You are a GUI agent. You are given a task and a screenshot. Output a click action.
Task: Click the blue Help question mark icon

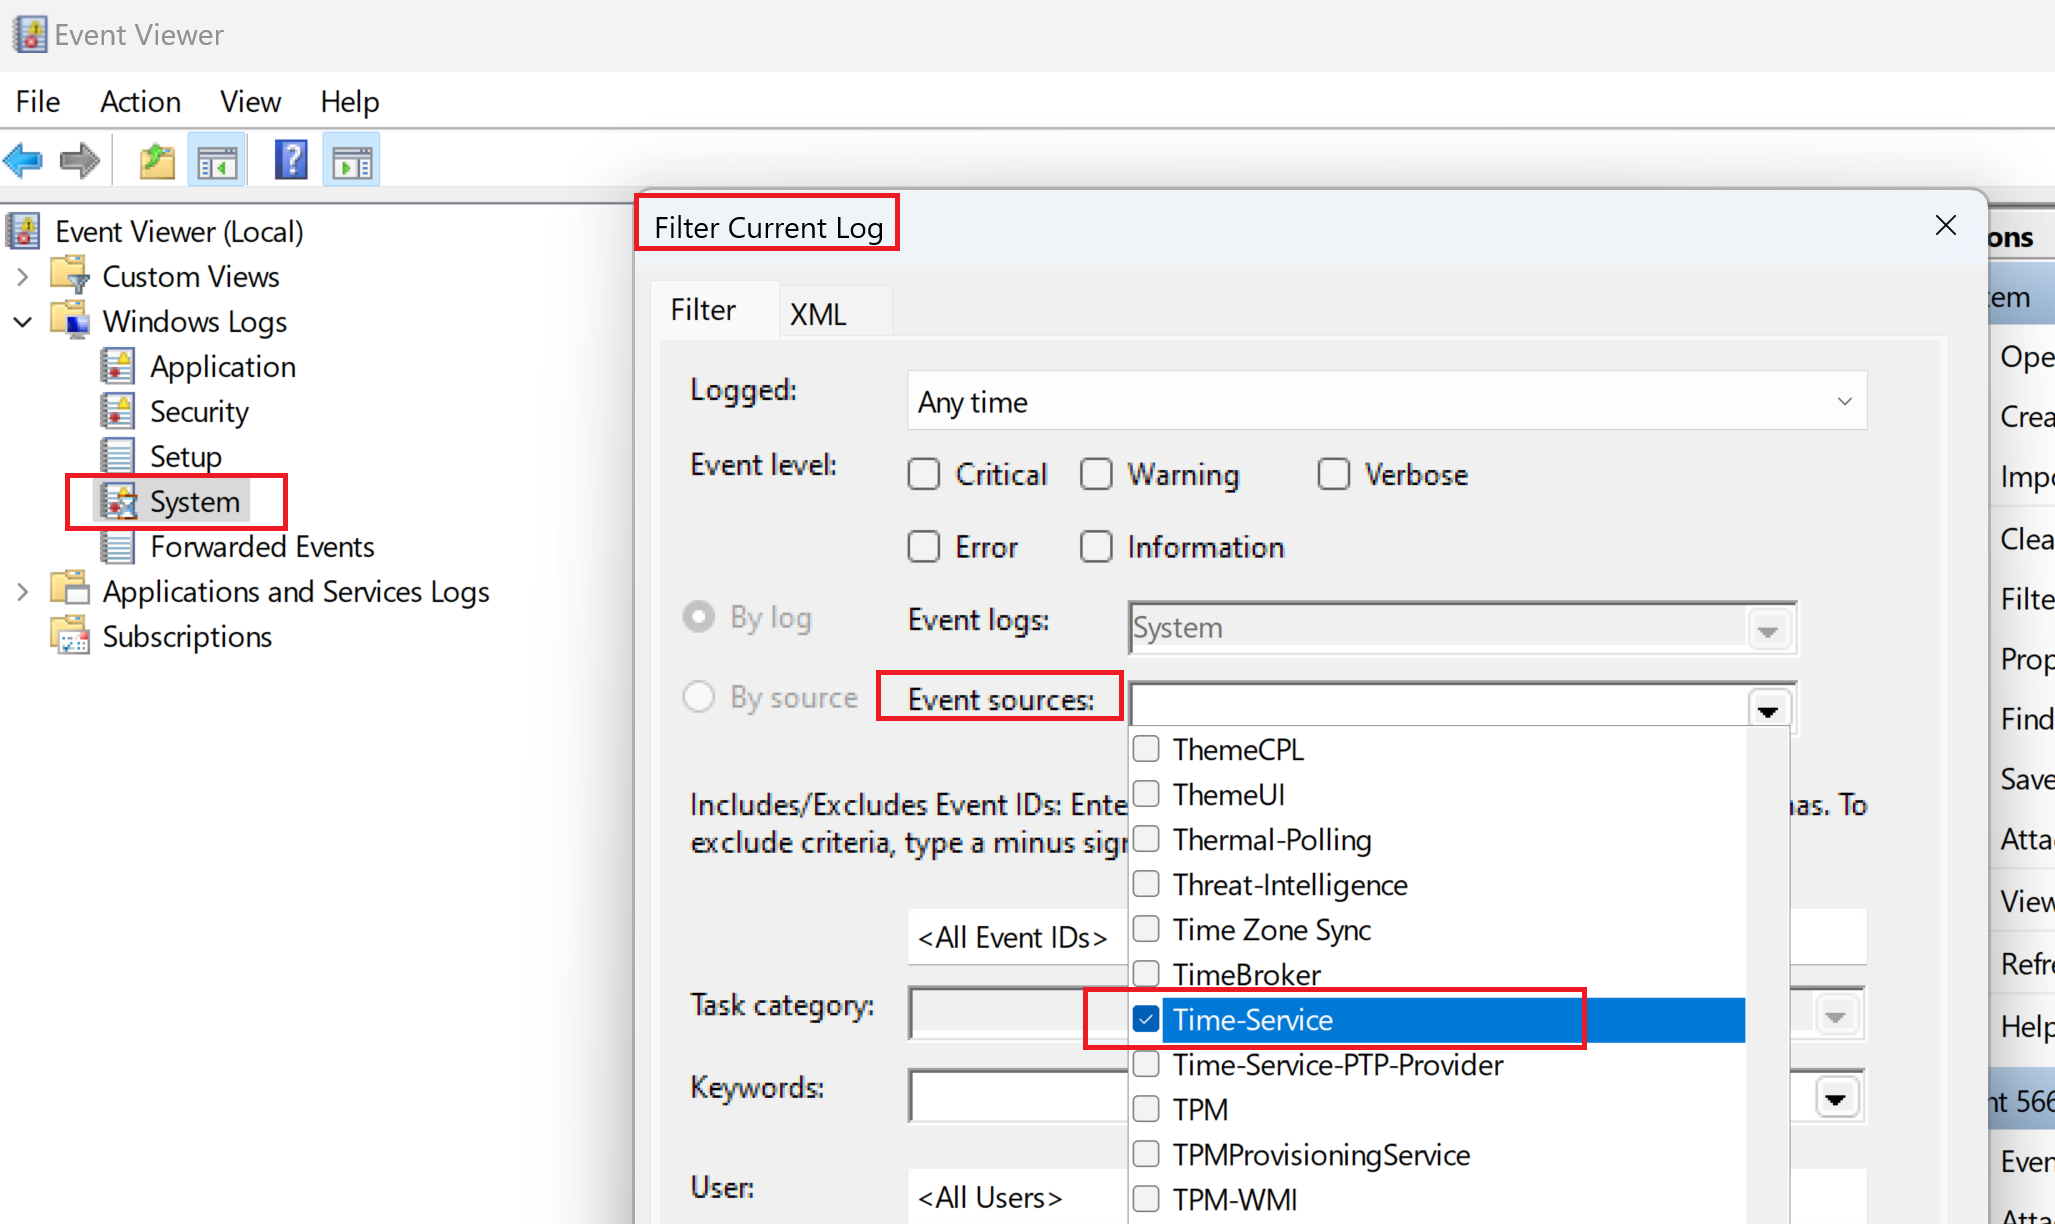[x=291, y=160]
